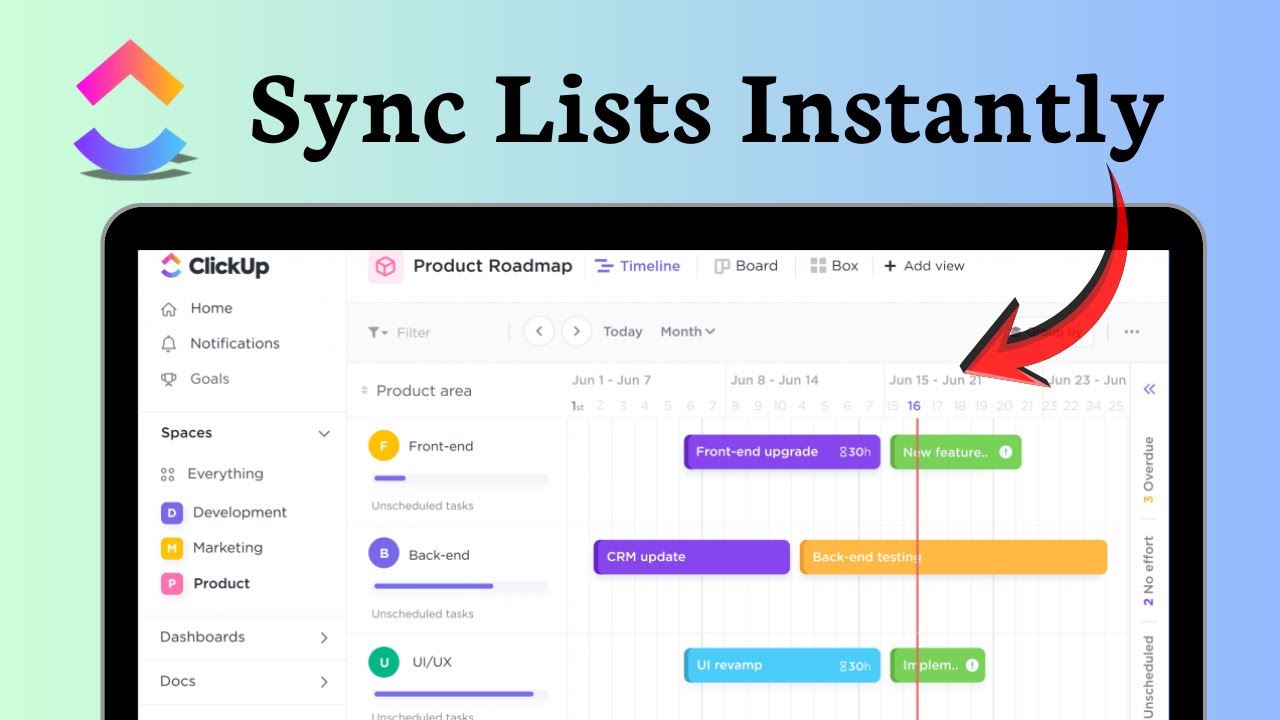Open the Filter control

coord(399,332)
